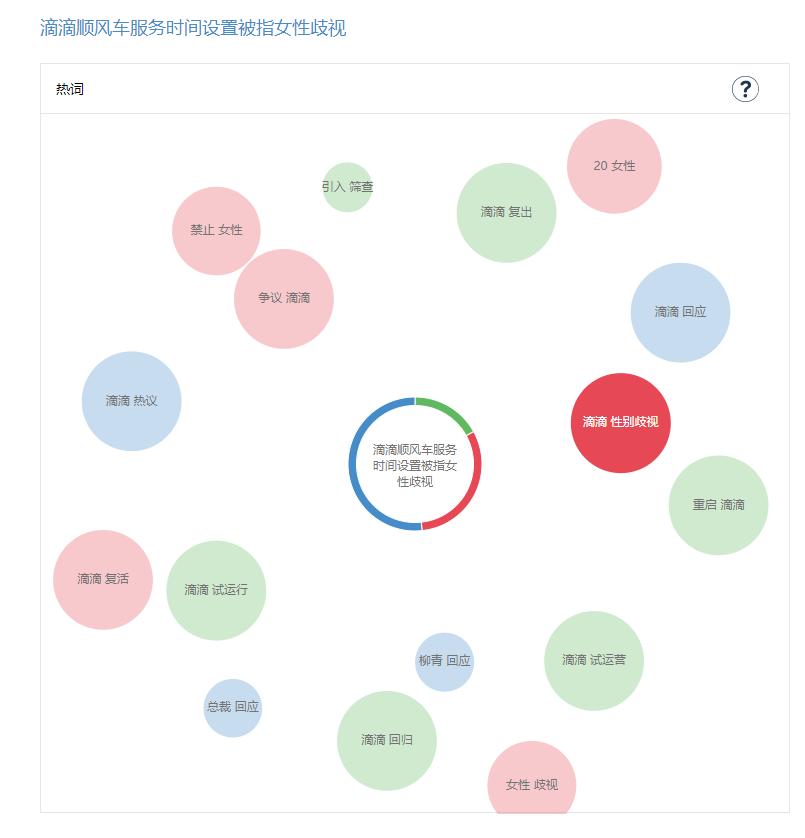Click the 总裁 回应 blue bubble
This screenshot has width=805, height=838.
coord(233,707)
